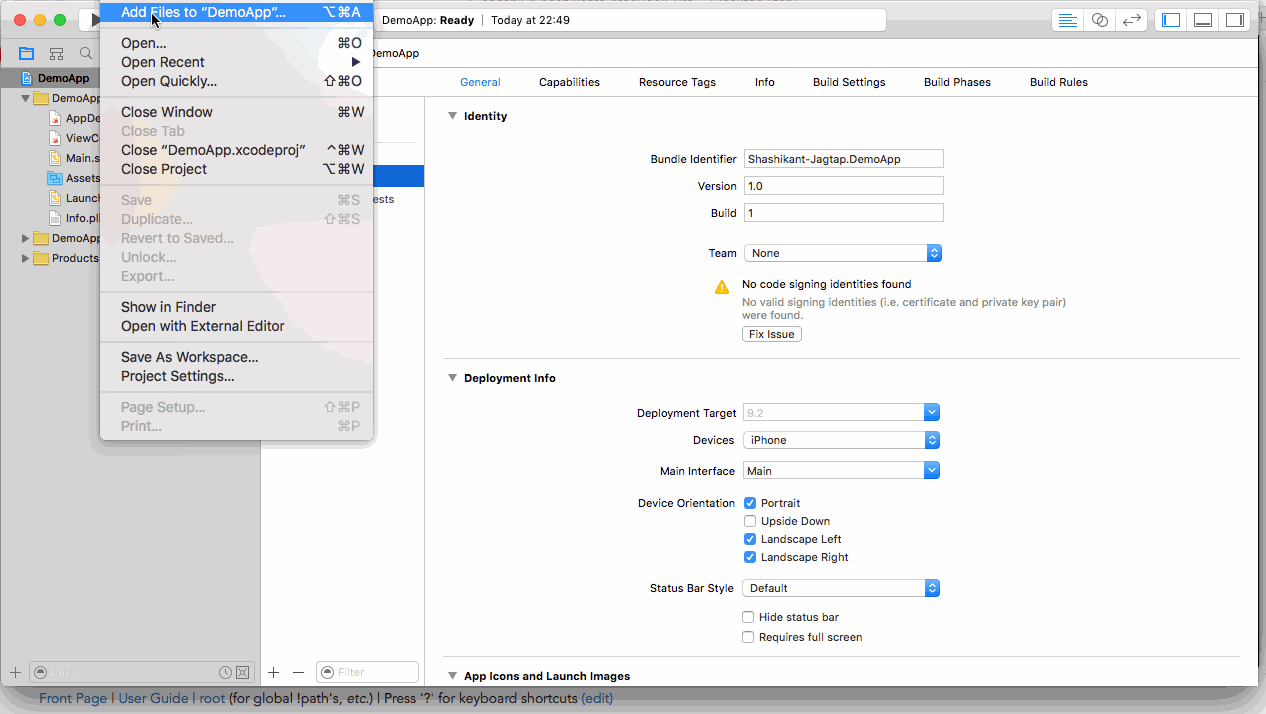Expand the Products group triangle
The height and width of the screenshot is (714, 1266).
26,258
